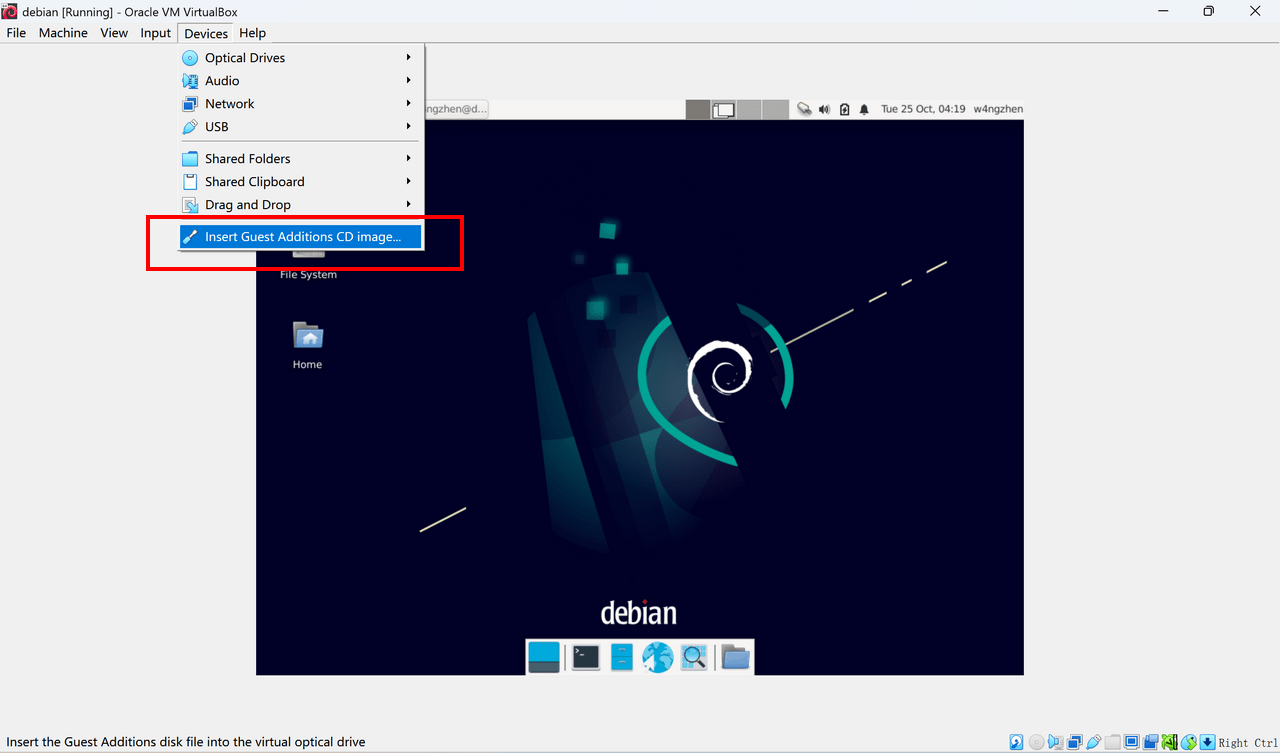Open Application Finder magnifier dock icon
The height and width of the screenshot is (753, 1280).
pyautogui.click(x=694, y=657)
